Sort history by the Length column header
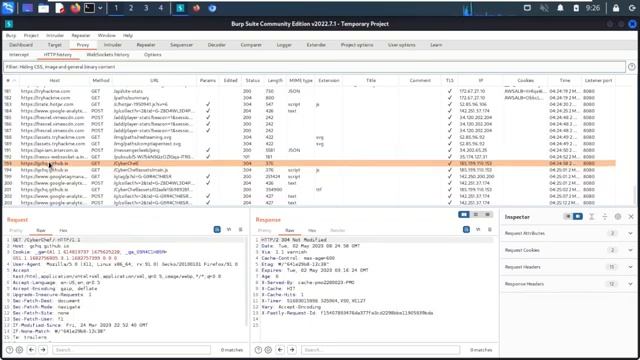The width and height of the screenshot is (640, 360). tap(275, 80)
